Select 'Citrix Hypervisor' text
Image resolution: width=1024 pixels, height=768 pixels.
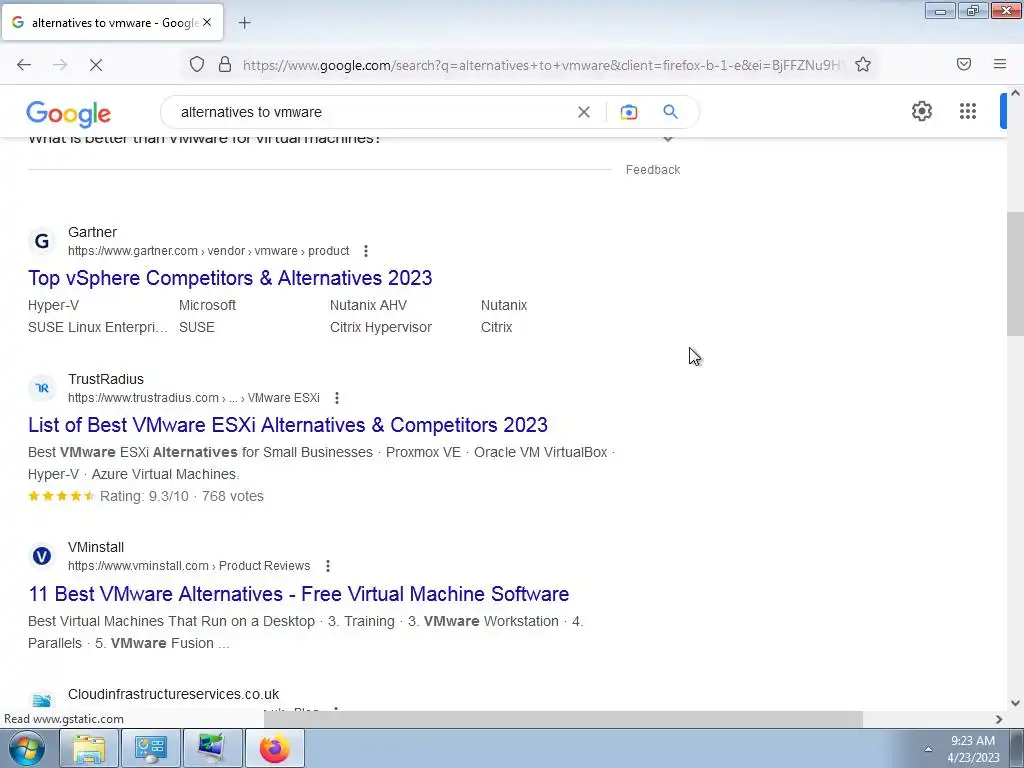pos(381,327)
